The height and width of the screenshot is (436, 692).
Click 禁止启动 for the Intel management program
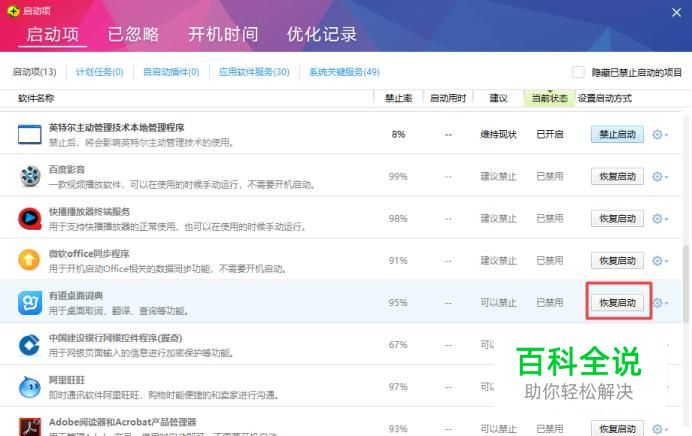(617, 134)
